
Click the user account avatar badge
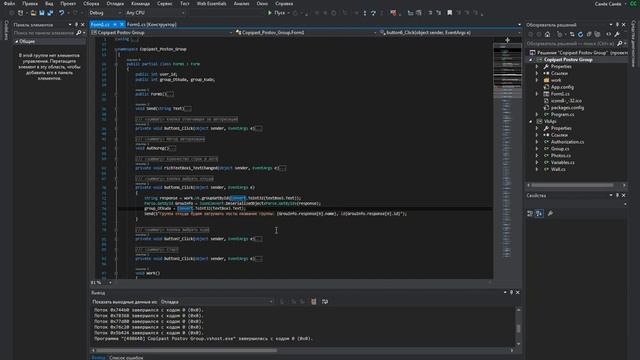coord(634,4)
